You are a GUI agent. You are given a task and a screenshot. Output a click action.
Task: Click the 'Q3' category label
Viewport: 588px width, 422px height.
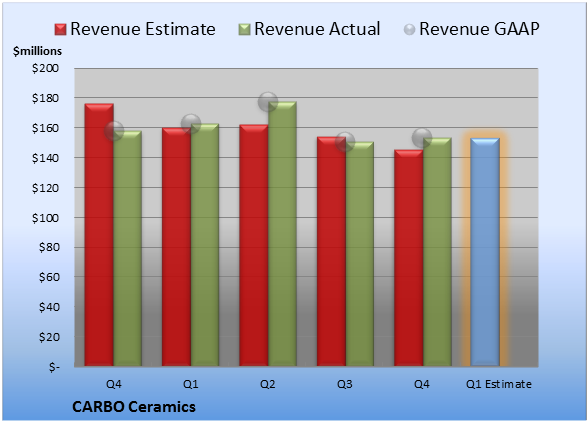[x=345, y=384]
